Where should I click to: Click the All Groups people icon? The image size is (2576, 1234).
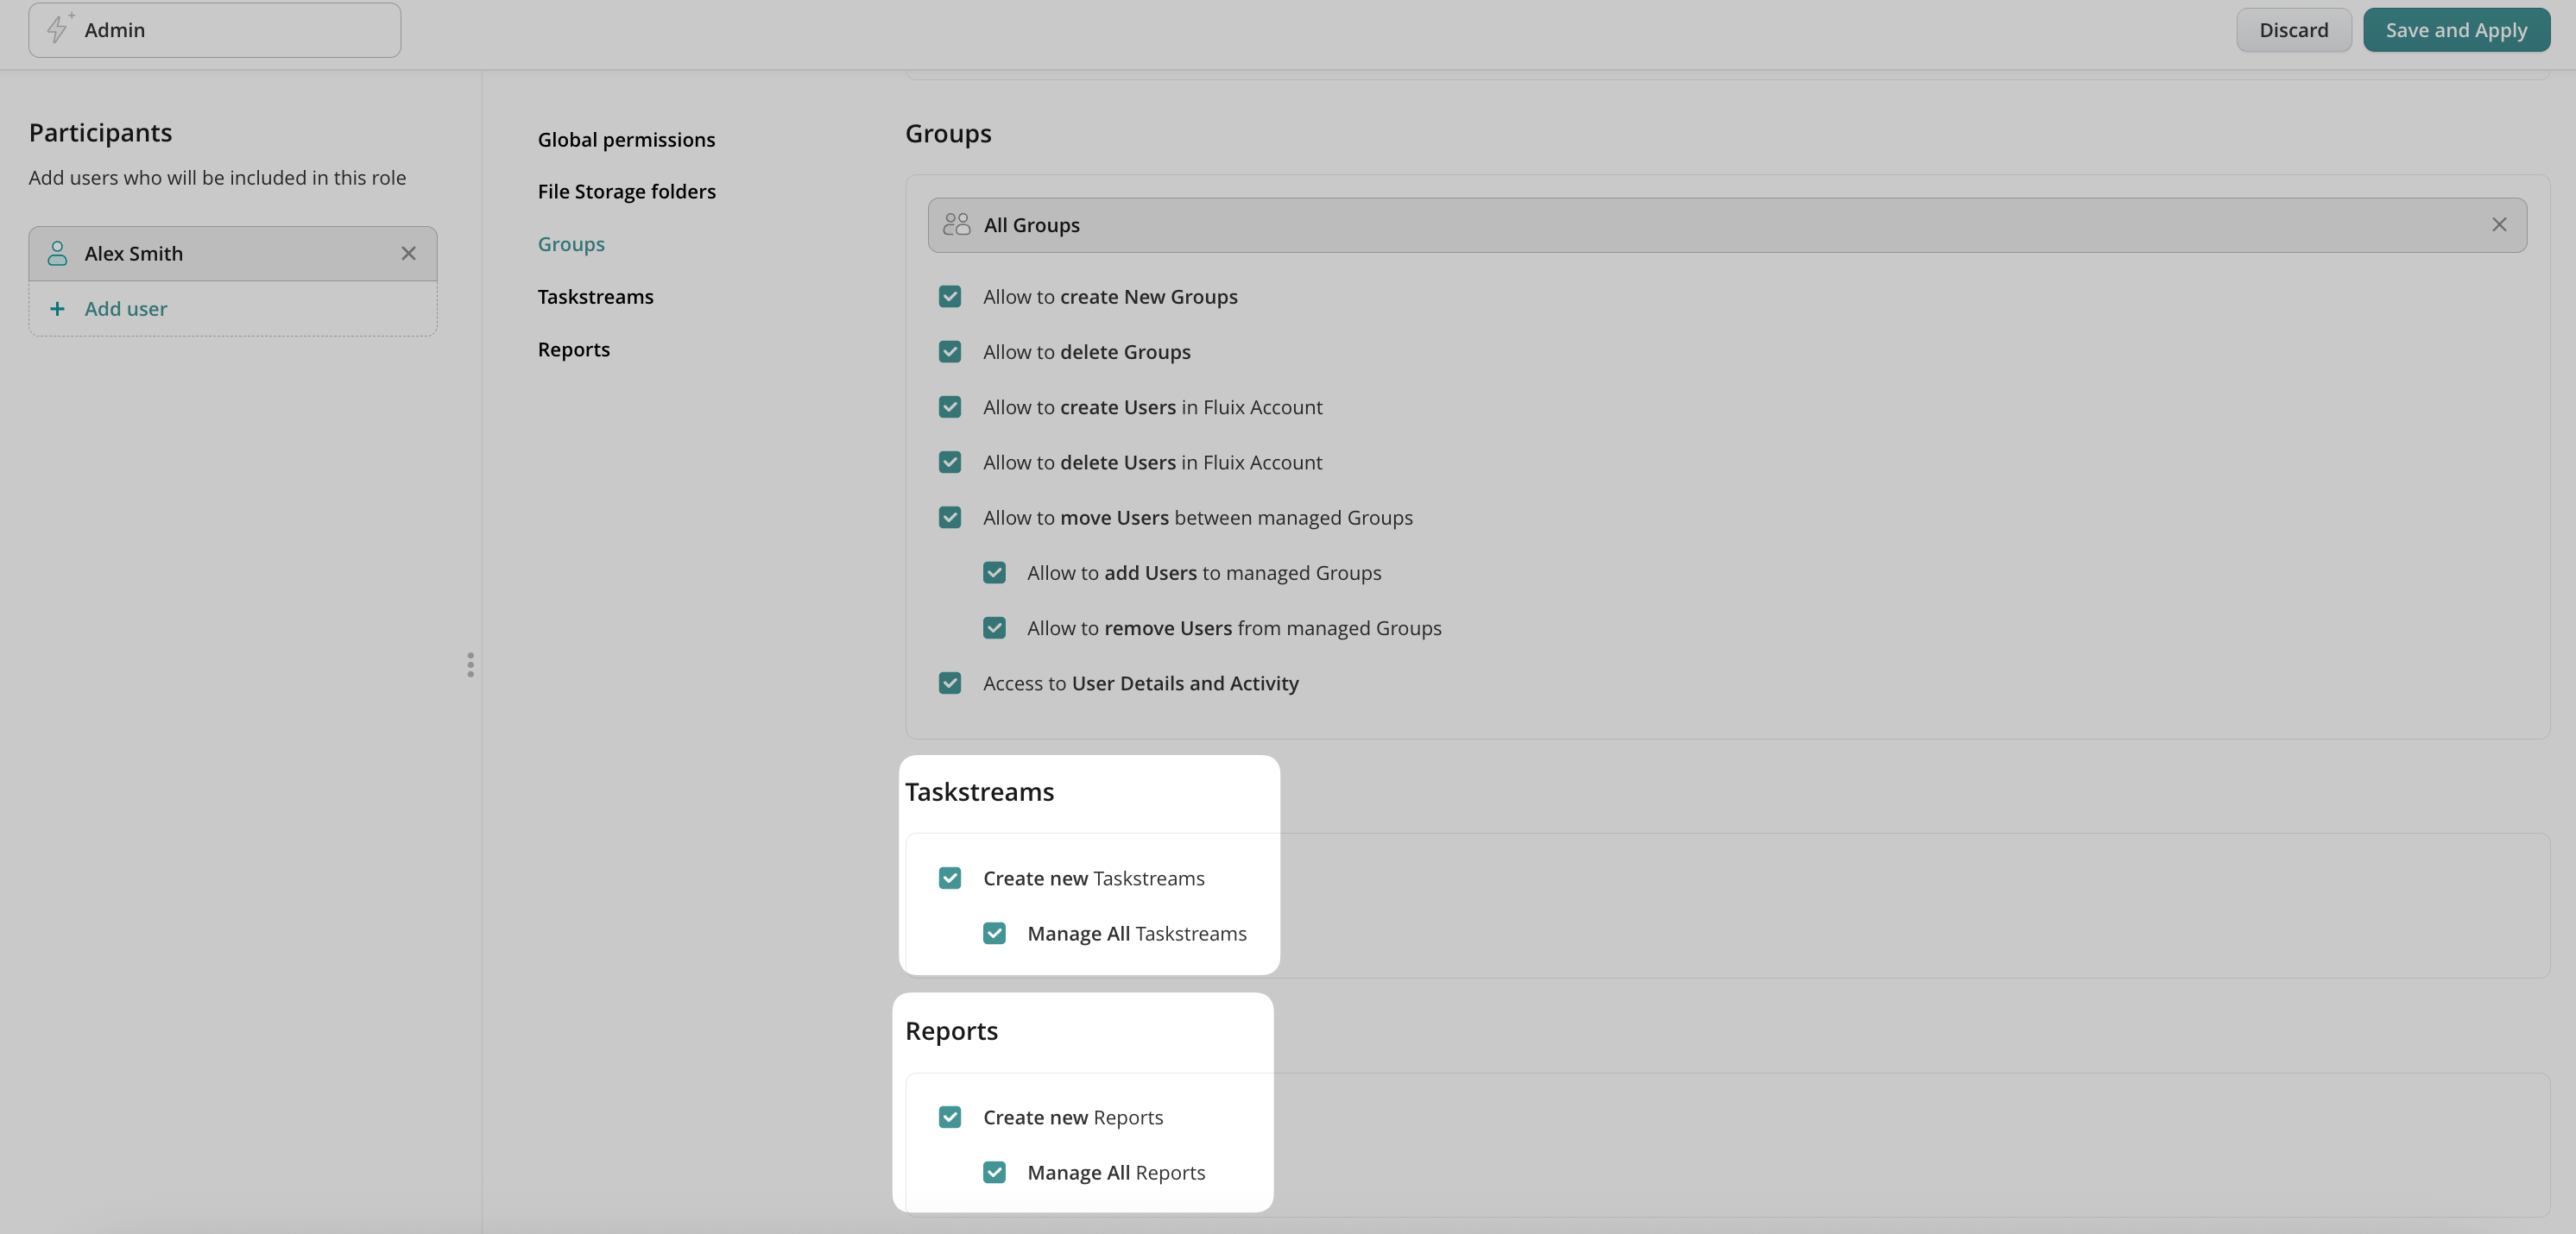point(956,225)
